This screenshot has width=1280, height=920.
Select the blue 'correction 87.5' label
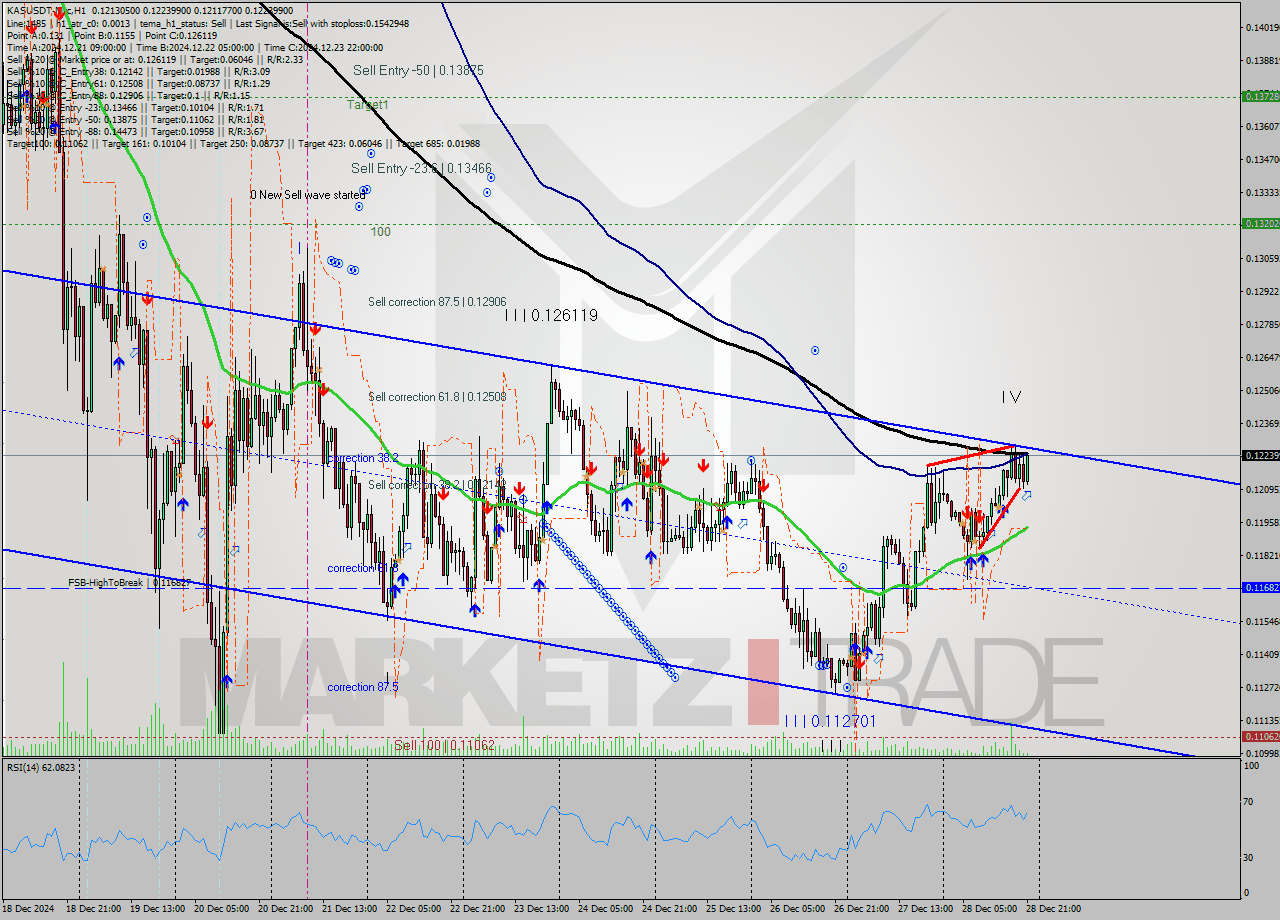(x=362, y=687)
